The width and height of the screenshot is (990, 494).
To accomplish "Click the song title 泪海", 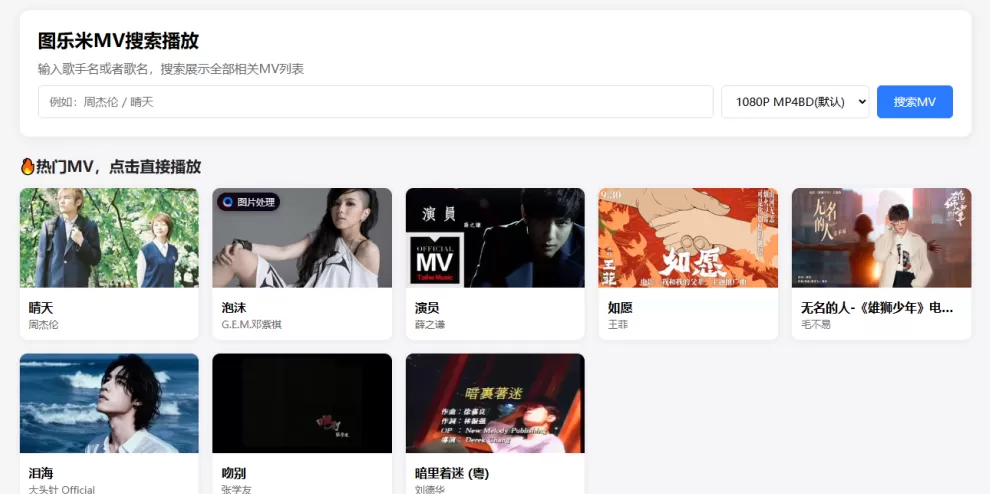I will pyautogui.click(x=41, y=473).
